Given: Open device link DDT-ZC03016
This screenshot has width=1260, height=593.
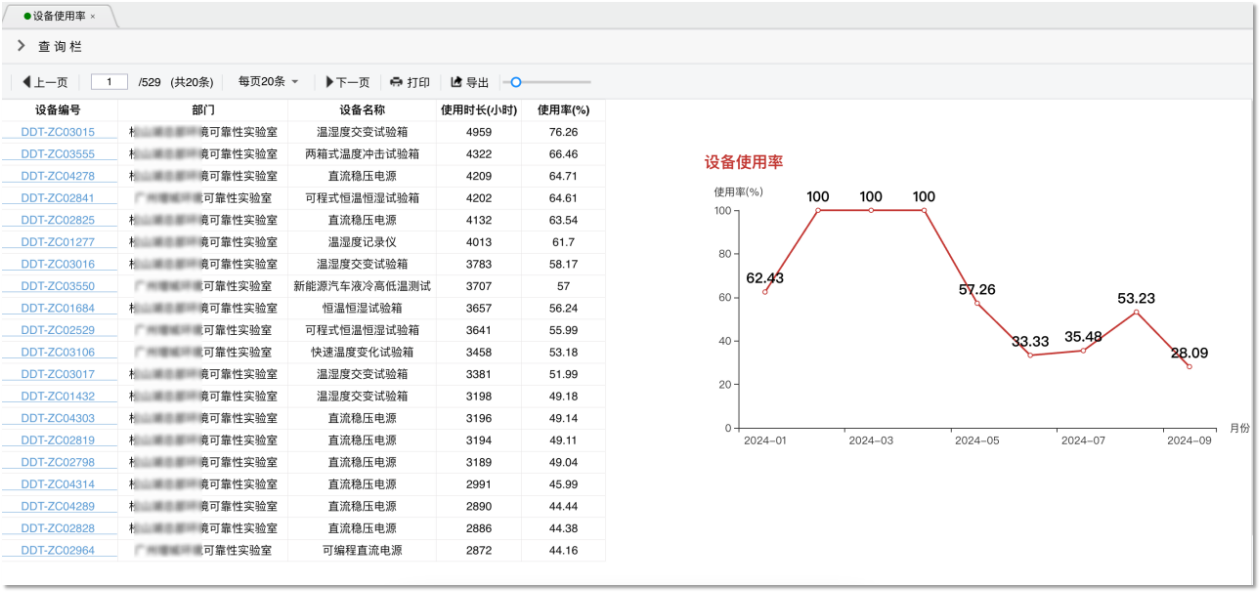Looking at the screenshot, I should [x=58, y=264].
